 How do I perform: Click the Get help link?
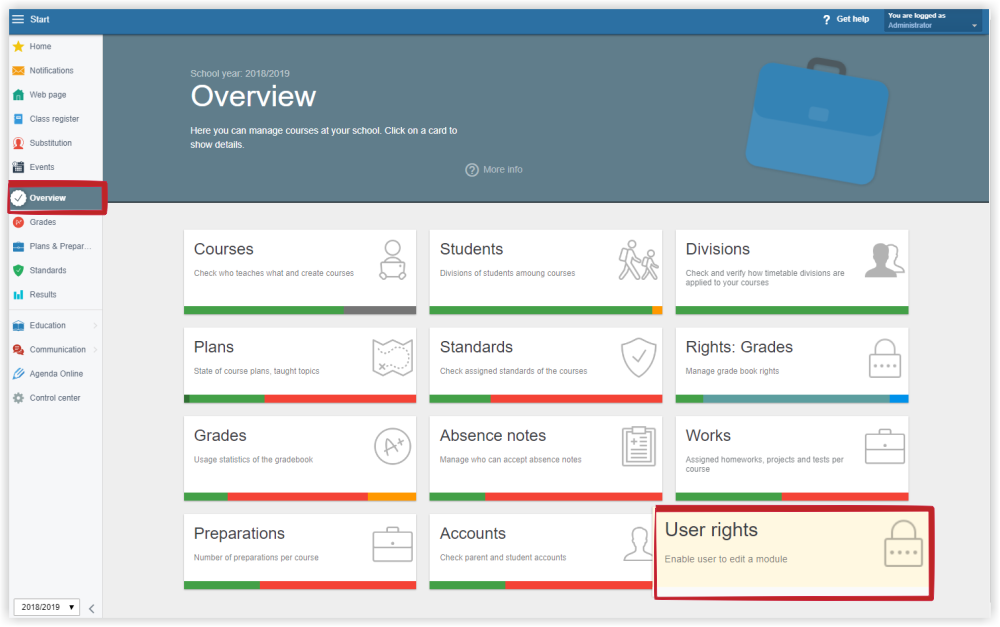[845, 19]
